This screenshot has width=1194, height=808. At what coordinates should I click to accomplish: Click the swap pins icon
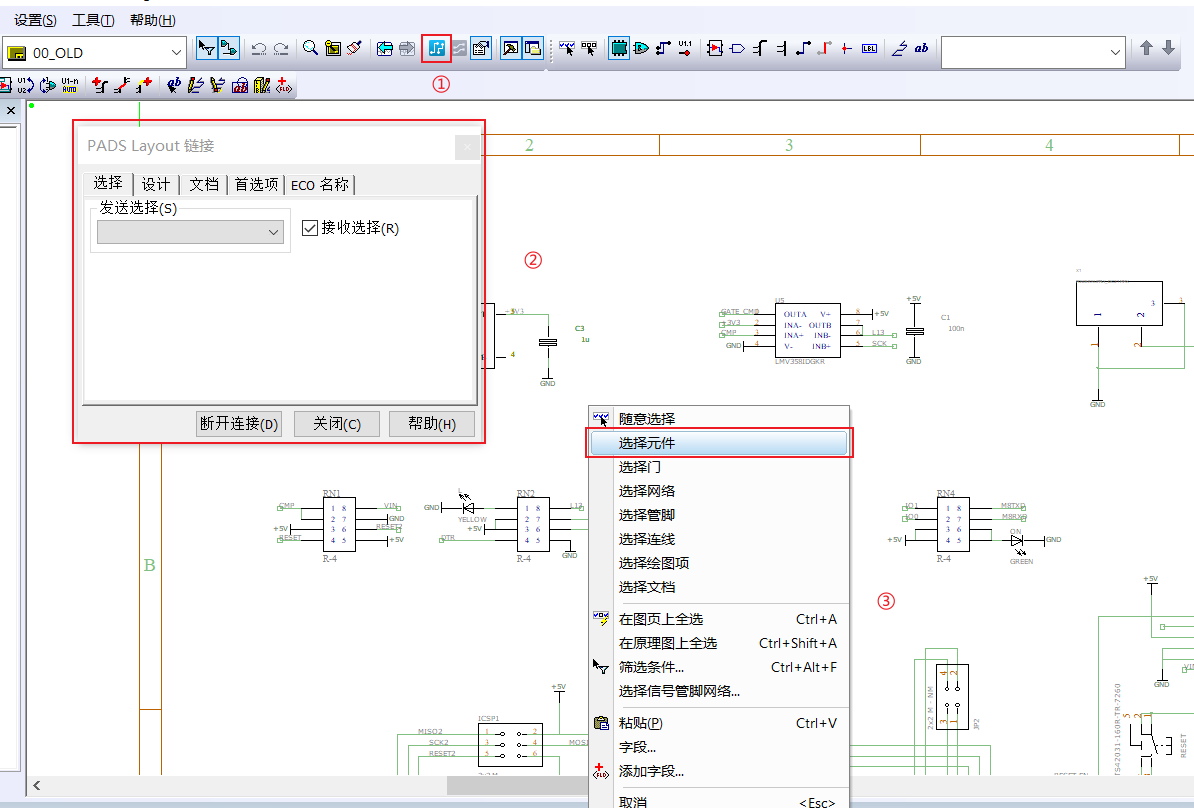point(47,85)
